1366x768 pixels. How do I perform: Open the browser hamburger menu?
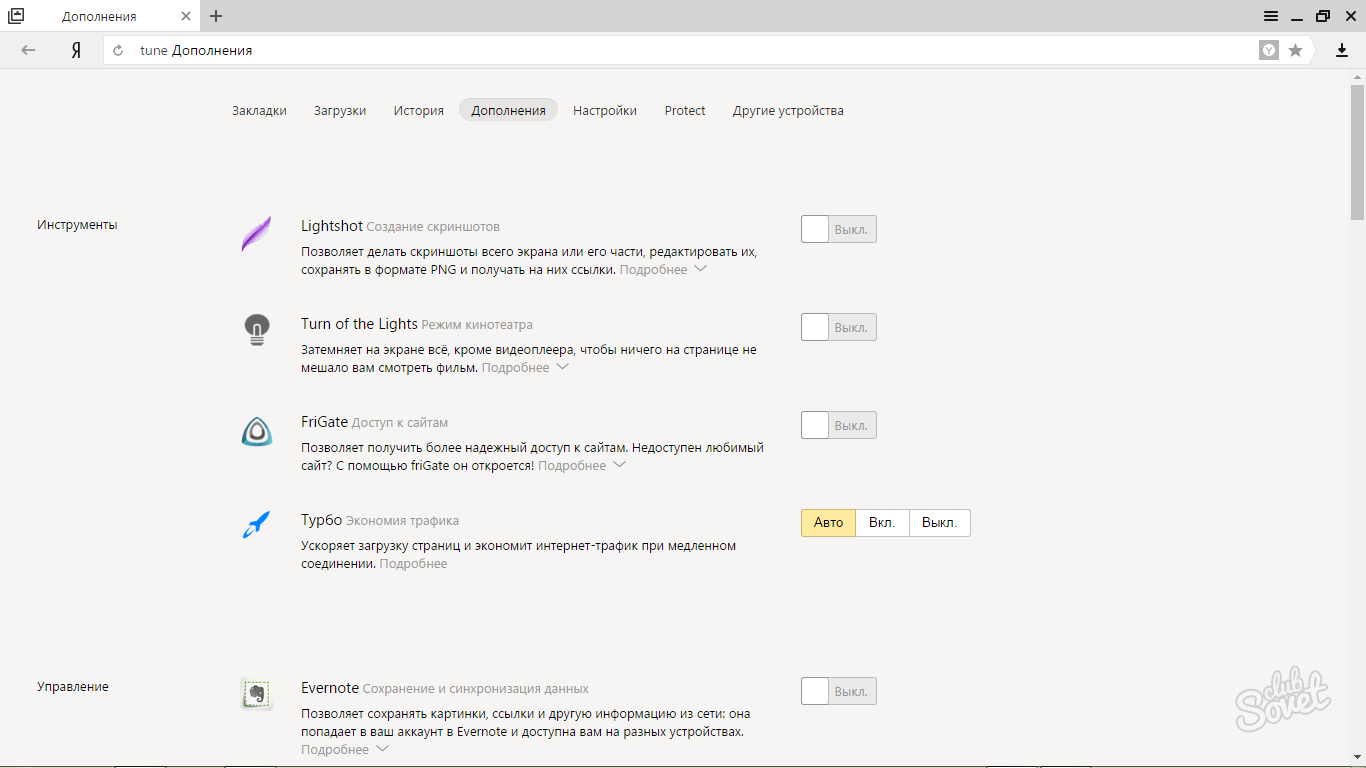point(1271,16)
